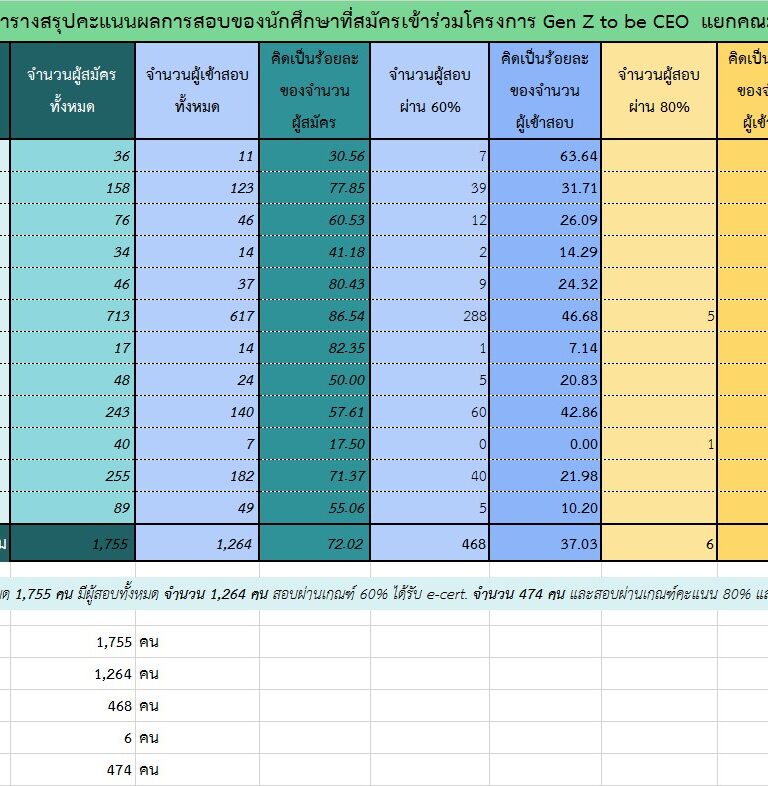The image size is (768, 786).
Task: Select the total percentage cell 72.02
Action: (314, 543)
